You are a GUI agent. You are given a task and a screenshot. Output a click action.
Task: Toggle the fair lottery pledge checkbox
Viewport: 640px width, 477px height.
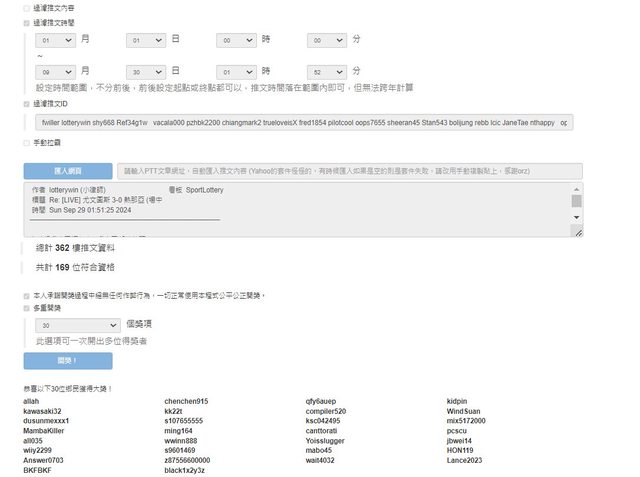click(26, 296)
